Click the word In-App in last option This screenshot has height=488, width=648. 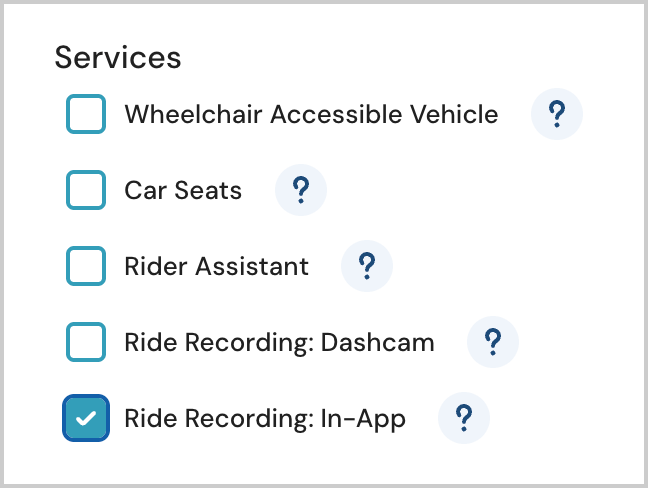point(364,418)
